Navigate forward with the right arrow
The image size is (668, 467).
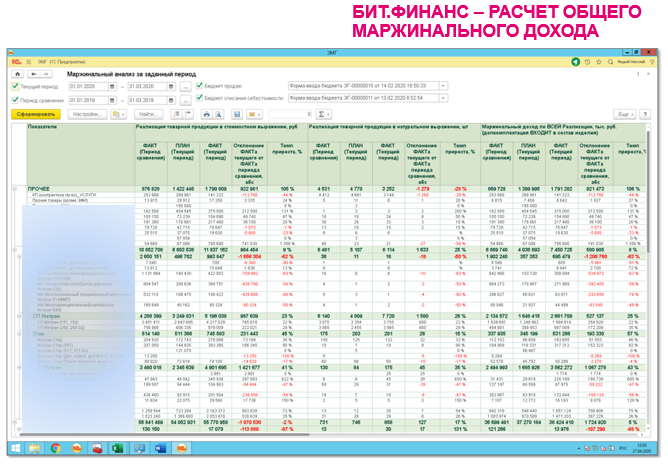[46, 74]
